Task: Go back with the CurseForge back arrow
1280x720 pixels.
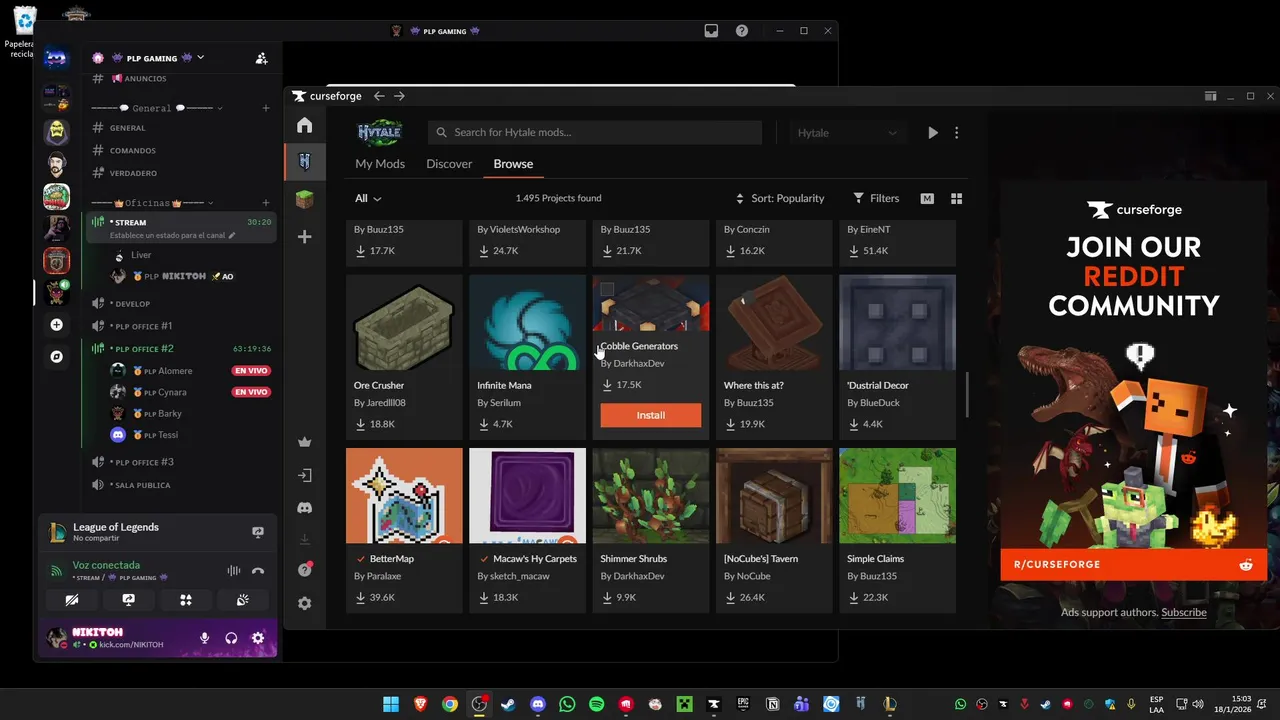Action: 379,96
